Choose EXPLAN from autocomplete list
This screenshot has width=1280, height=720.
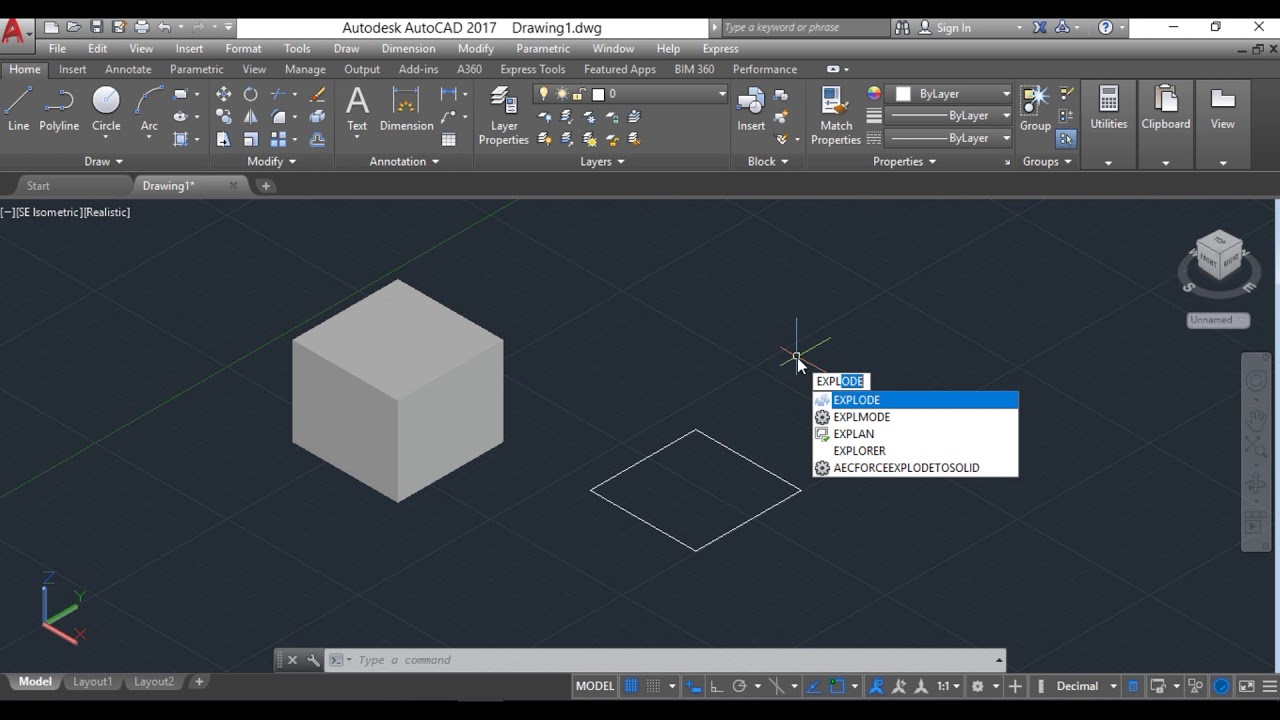915,434
